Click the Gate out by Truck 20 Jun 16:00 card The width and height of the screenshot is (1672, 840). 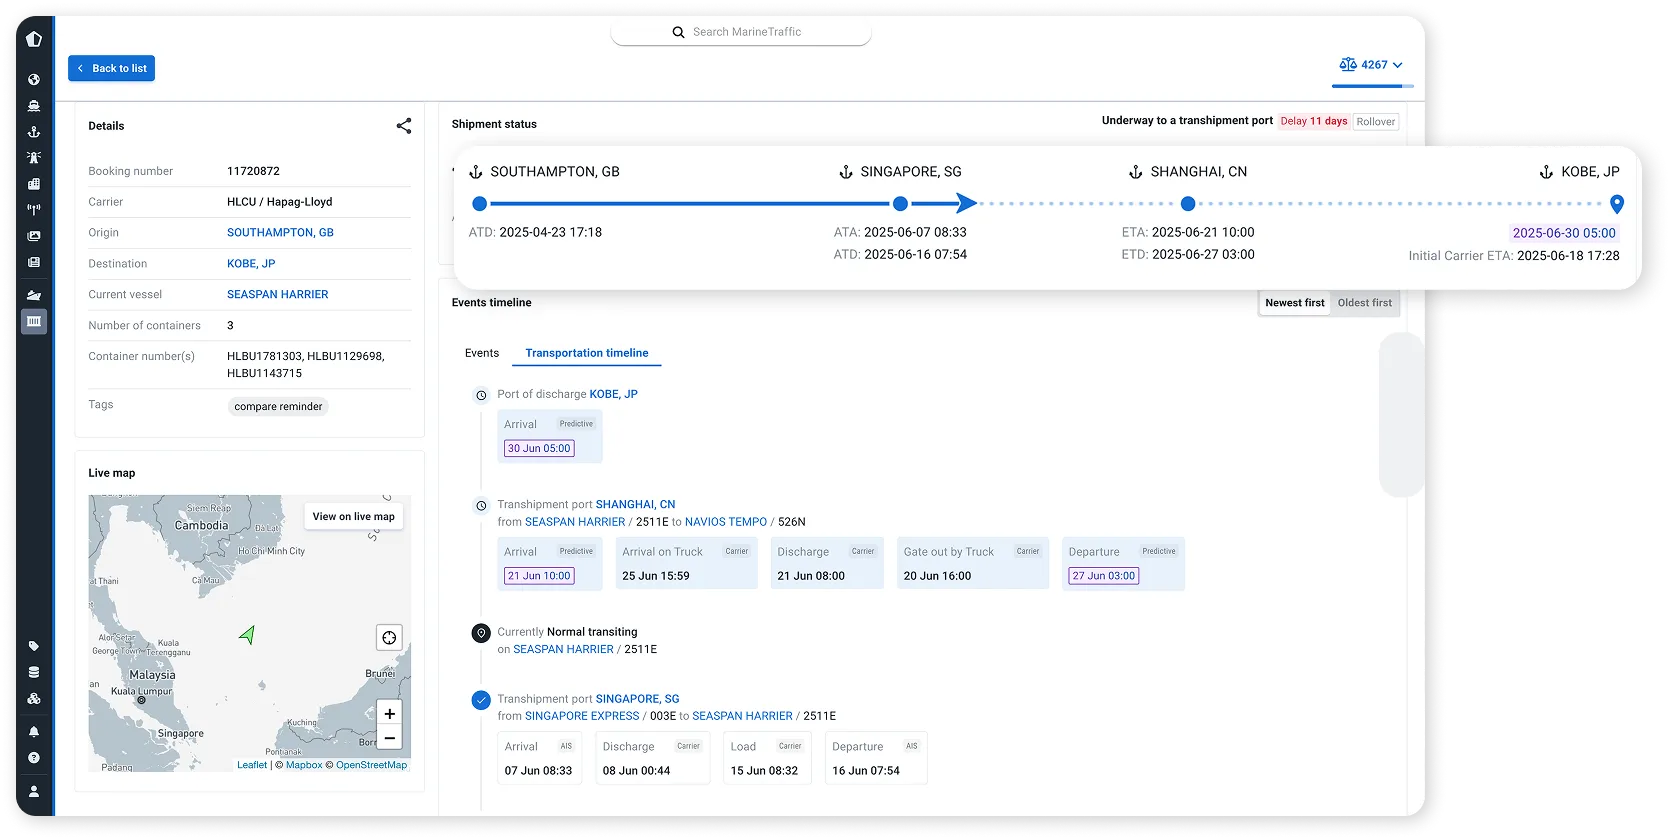point(973,563)
